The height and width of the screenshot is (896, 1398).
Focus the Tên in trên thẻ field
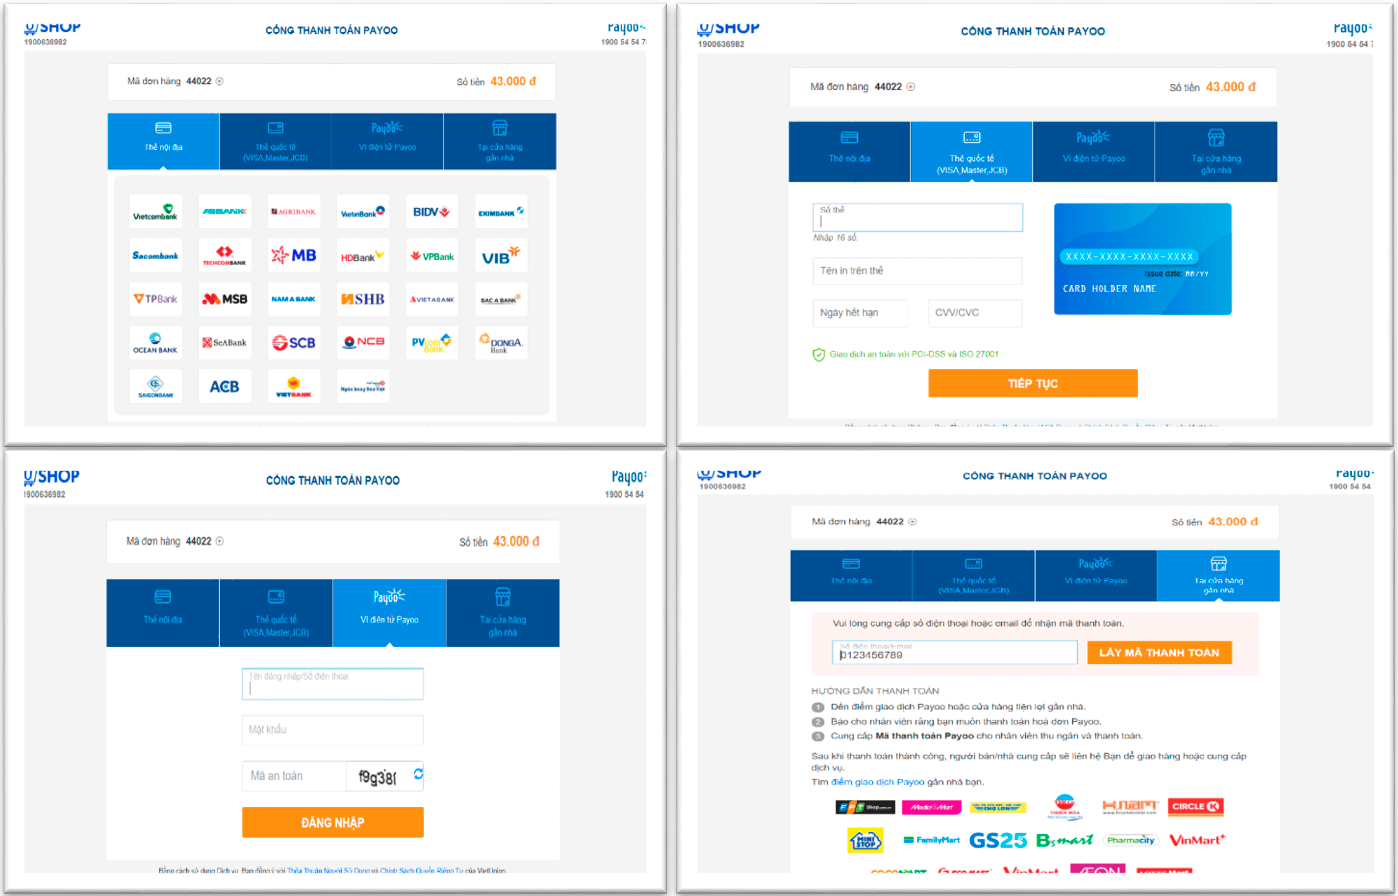pos(918,271)
